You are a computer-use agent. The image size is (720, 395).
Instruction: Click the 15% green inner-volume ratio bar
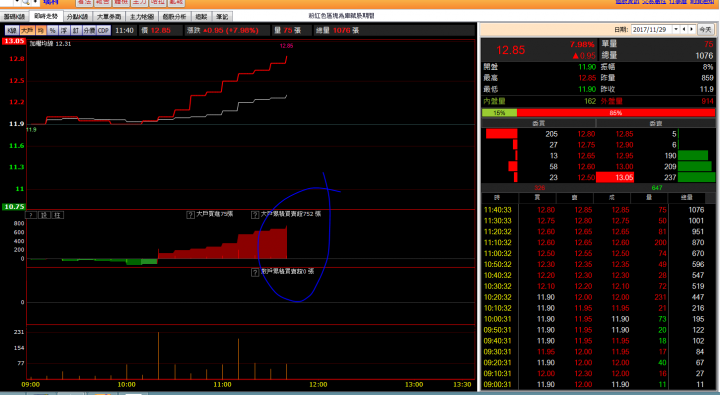point(499,113)
